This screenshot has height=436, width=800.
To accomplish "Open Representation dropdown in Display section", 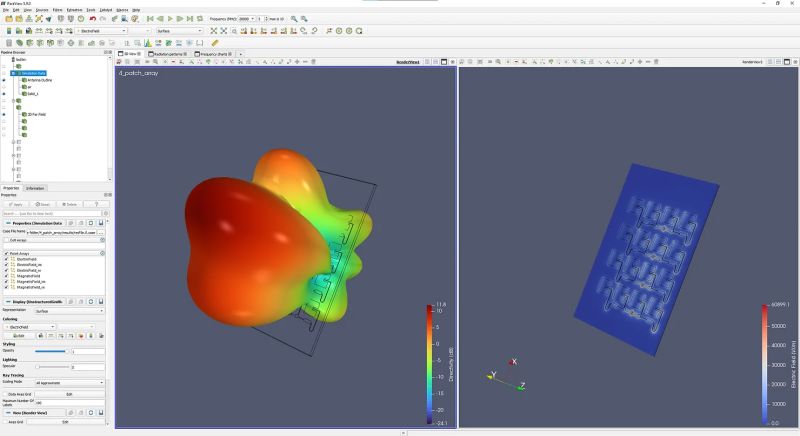I will (x=69, y=311).
